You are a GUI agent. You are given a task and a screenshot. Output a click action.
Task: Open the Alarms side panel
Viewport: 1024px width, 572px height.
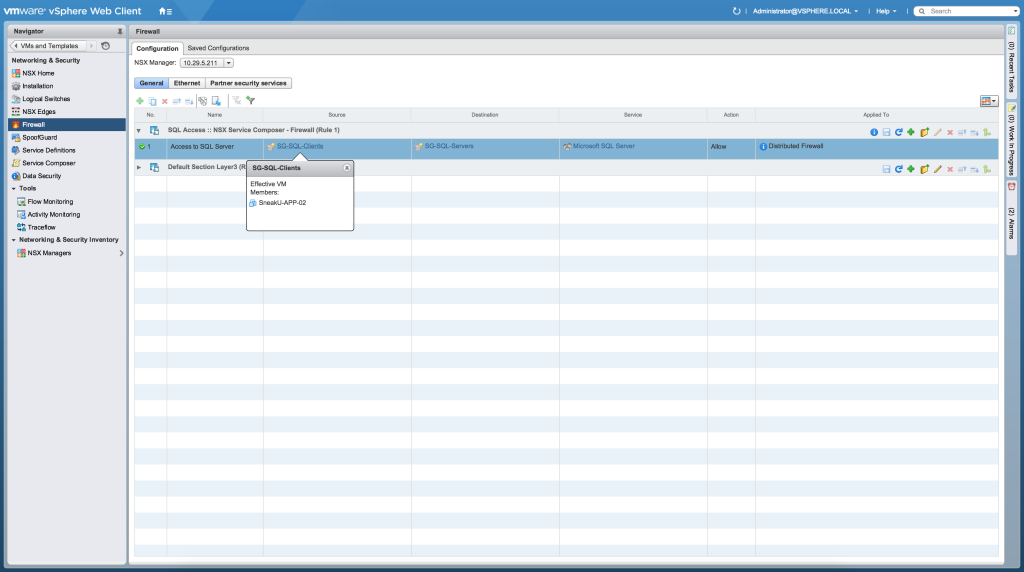(1011, 217)
